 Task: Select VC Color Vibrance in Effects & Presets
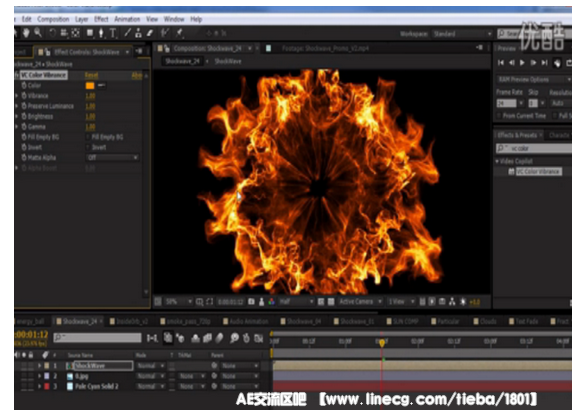538,172
